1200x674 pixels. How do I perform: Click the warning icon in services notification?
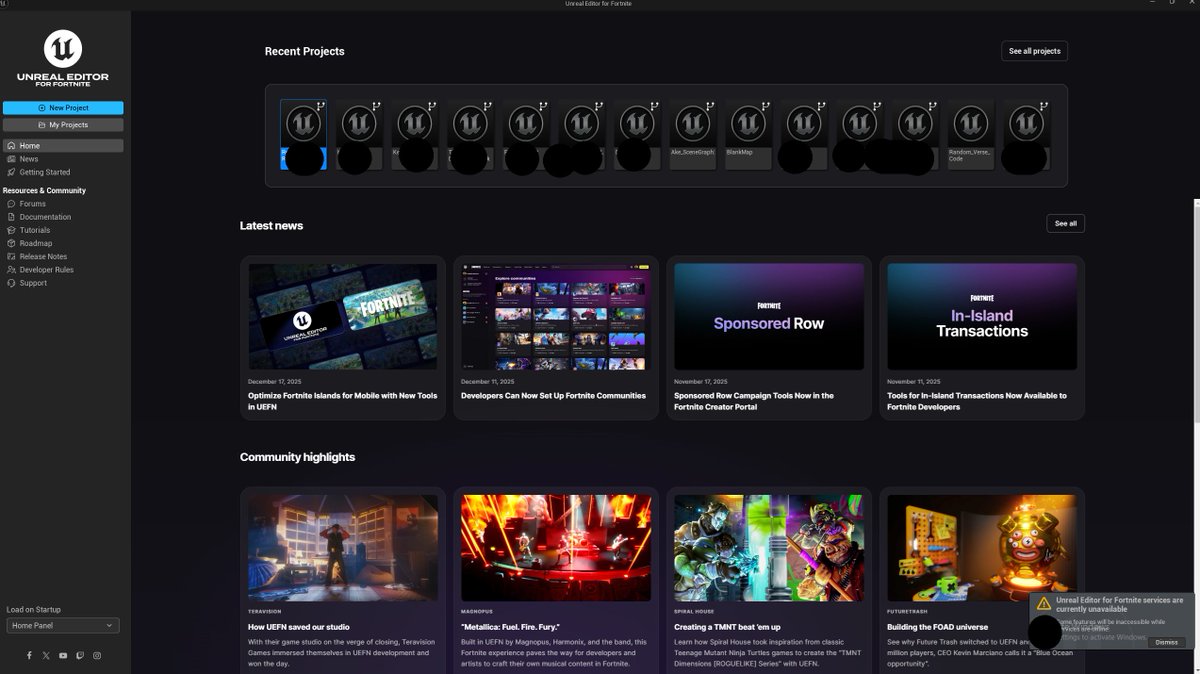click(x=1043, y=603)
